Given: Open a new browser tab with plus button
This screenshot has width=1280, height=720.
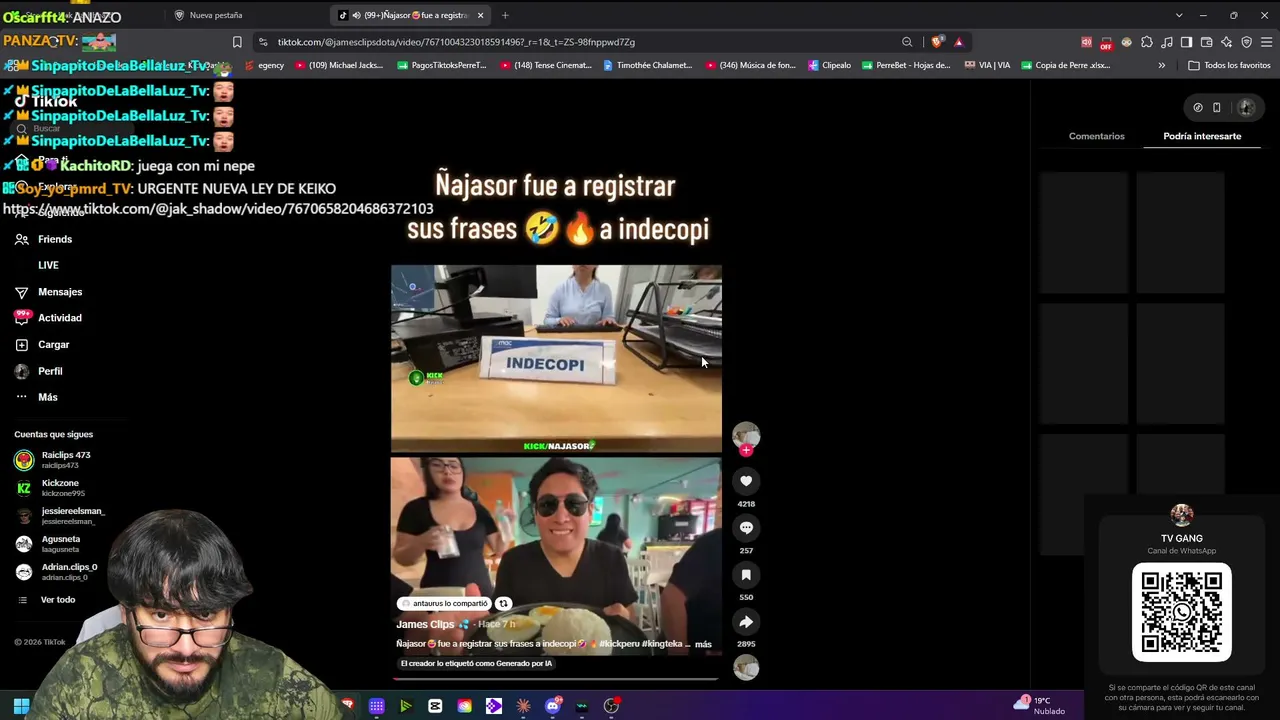Looking at the screenshot, I should point(505,15).
